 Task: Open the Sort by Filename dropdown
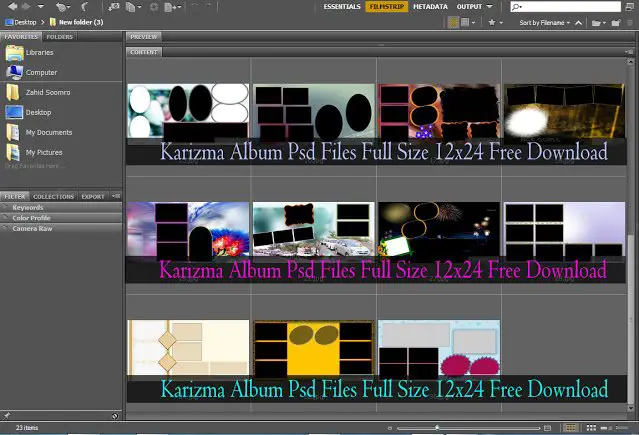click(x=544, y=23)
